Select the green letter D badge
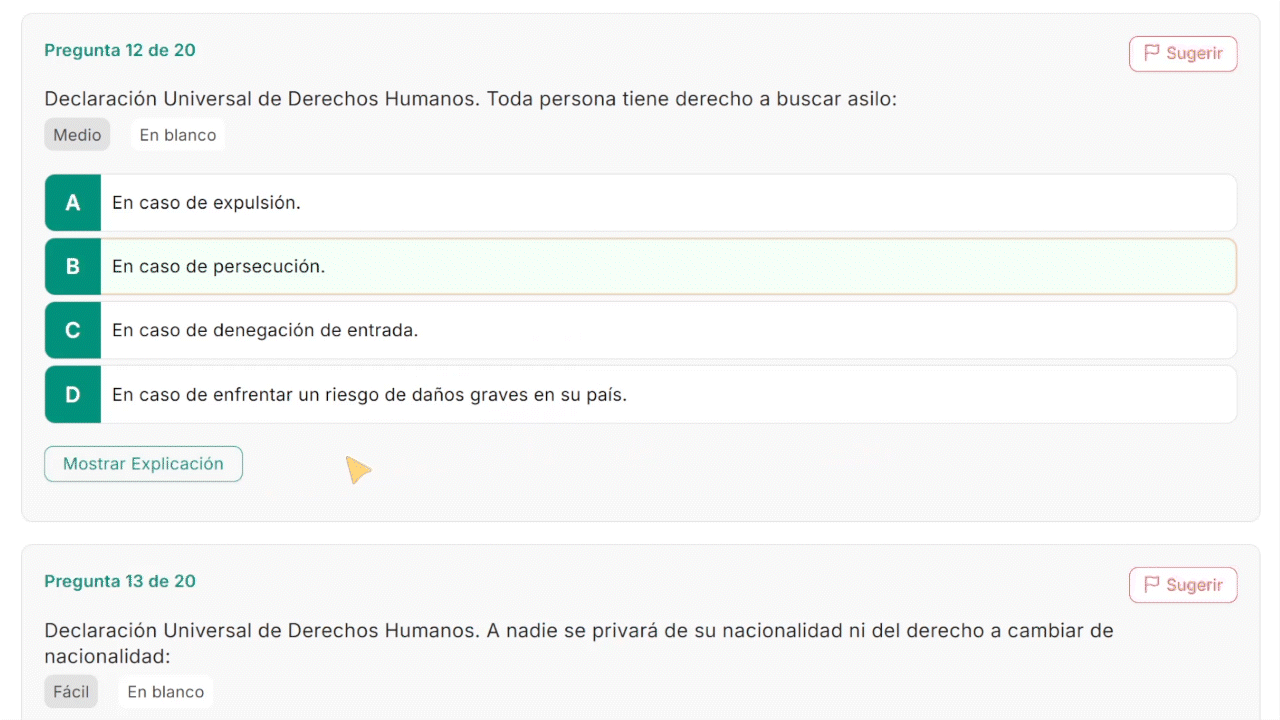 point(73,395)
